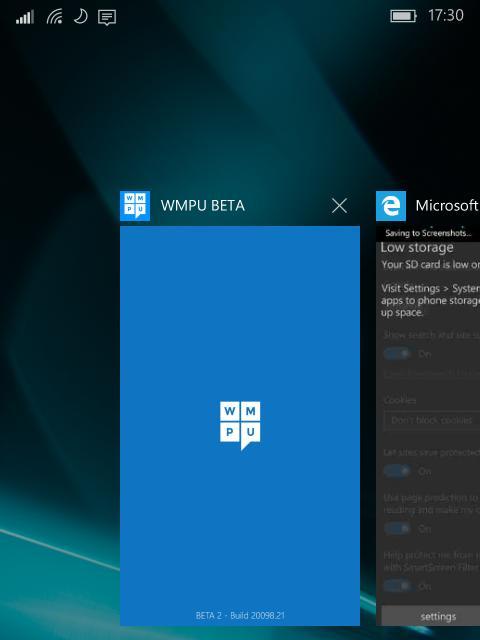
Task: Tap the WMPU logo in the splash screen
Action: [x=240, y=425]
